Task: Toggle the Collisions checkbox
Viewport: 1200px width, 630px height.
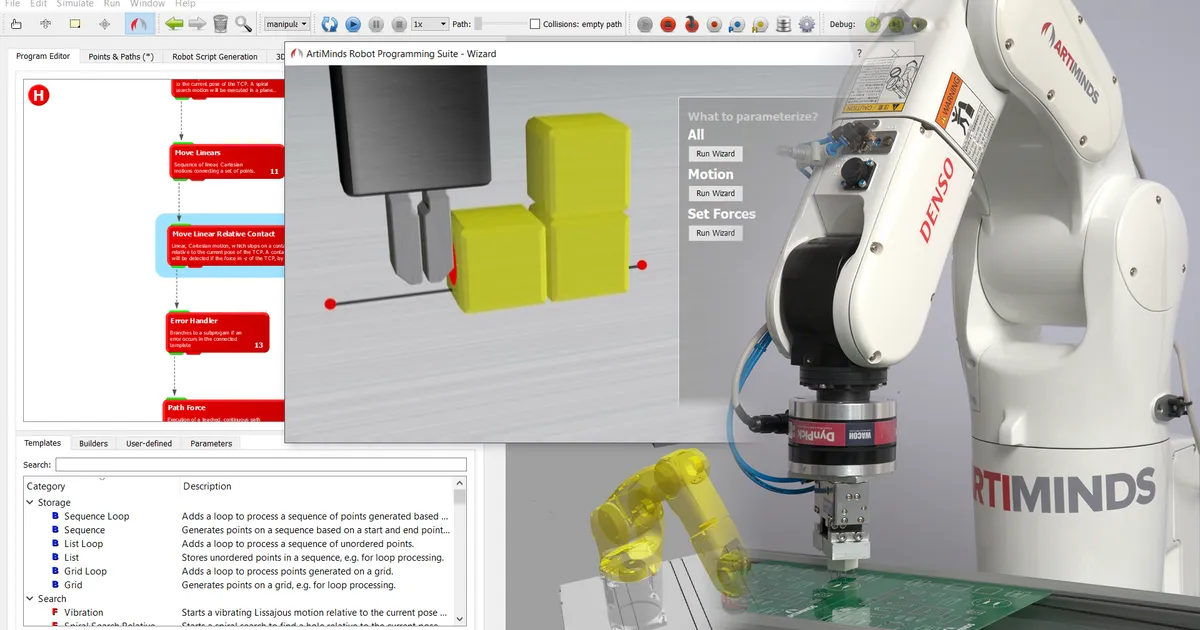Action: [x=535, y=24]
